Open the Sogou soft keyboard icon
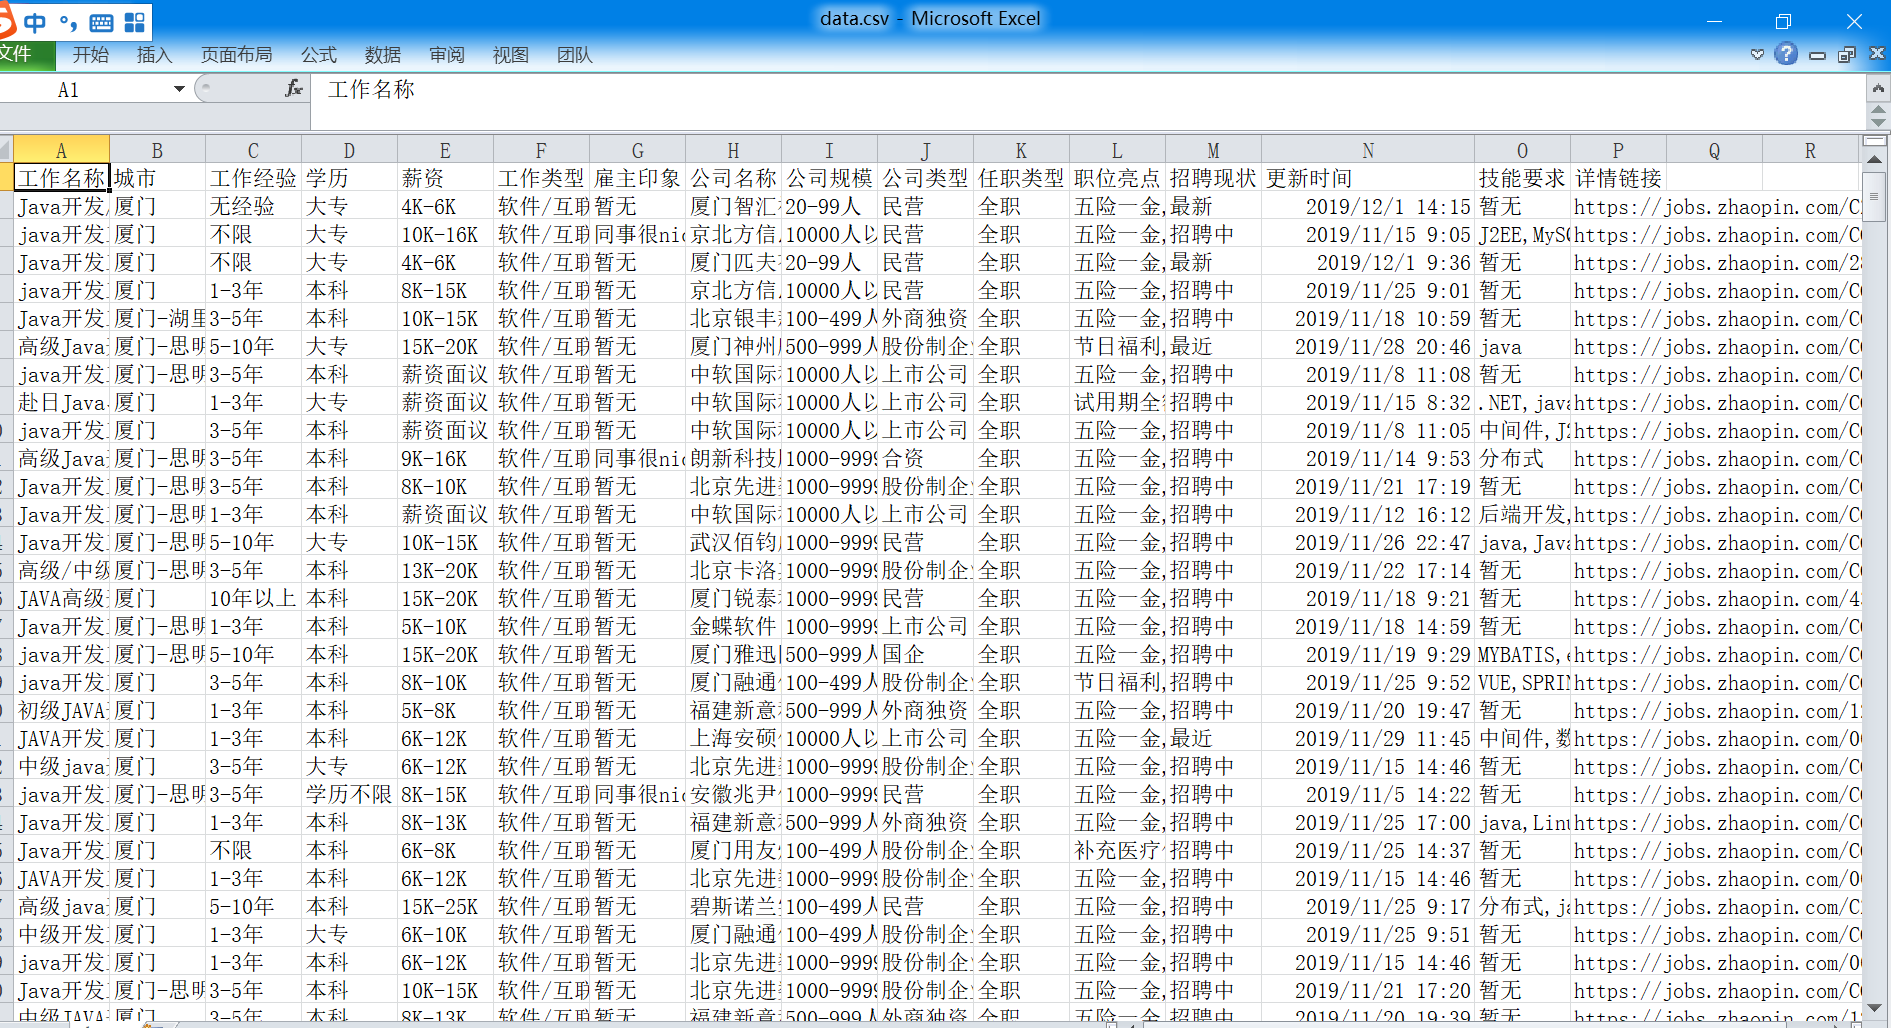 click(101, 22)
